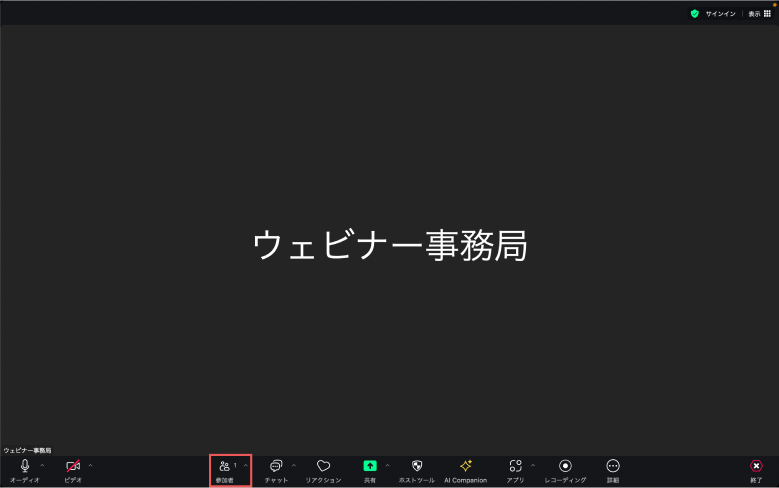The width and height of the screenshot is (779, 488).
Task: Open the 参加者 participants panel
Action: tap(225, 467)
